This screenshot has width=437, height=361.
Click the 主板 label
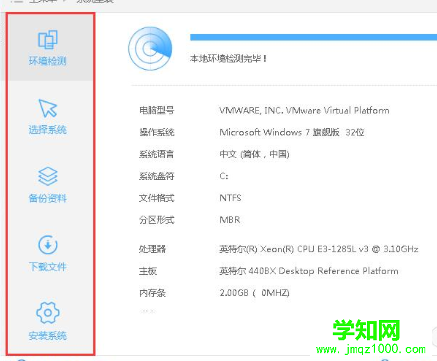(x=148, y=271)
